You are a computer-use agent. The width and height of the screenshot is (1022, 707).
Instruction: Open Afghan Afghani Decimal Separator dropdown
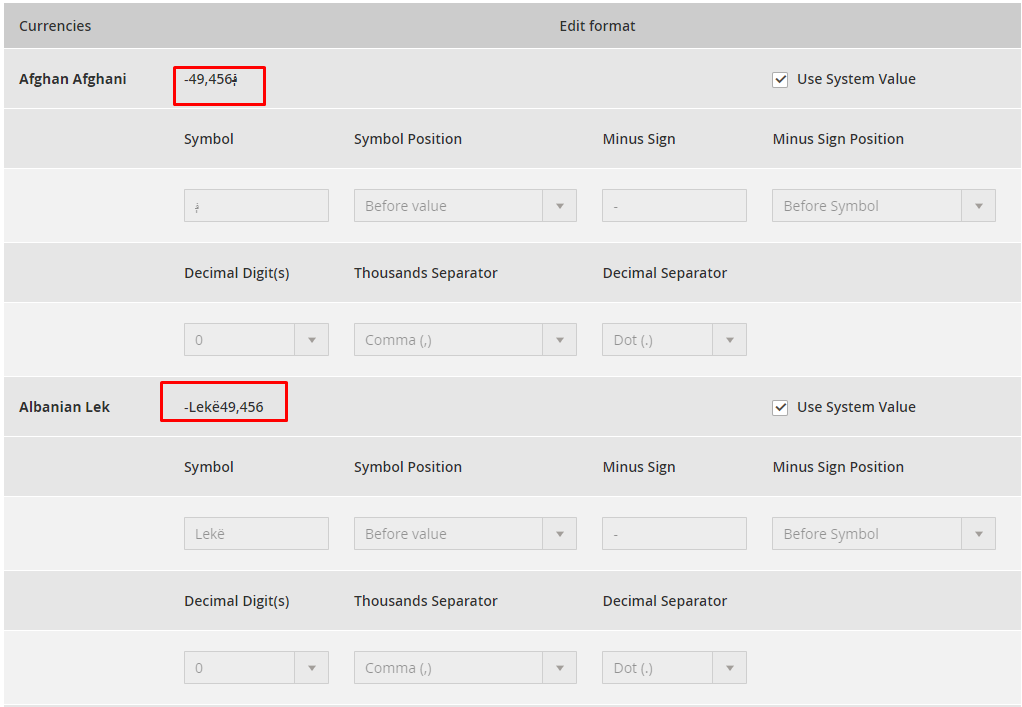click(x=674, y=340)
